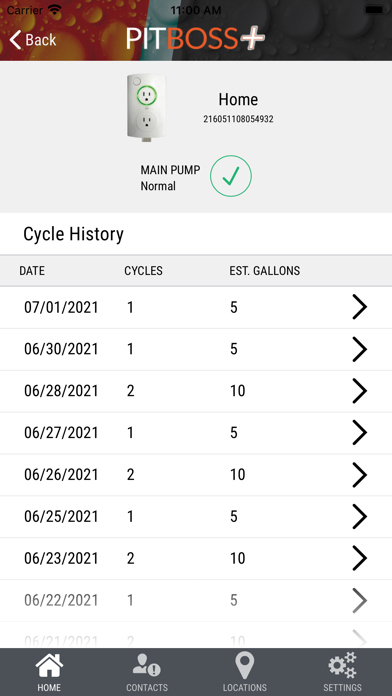The width and height of the screenshot is (392, 696).
Task: Open the 06/26/2021 cycle row arrow
Action: 360,475
